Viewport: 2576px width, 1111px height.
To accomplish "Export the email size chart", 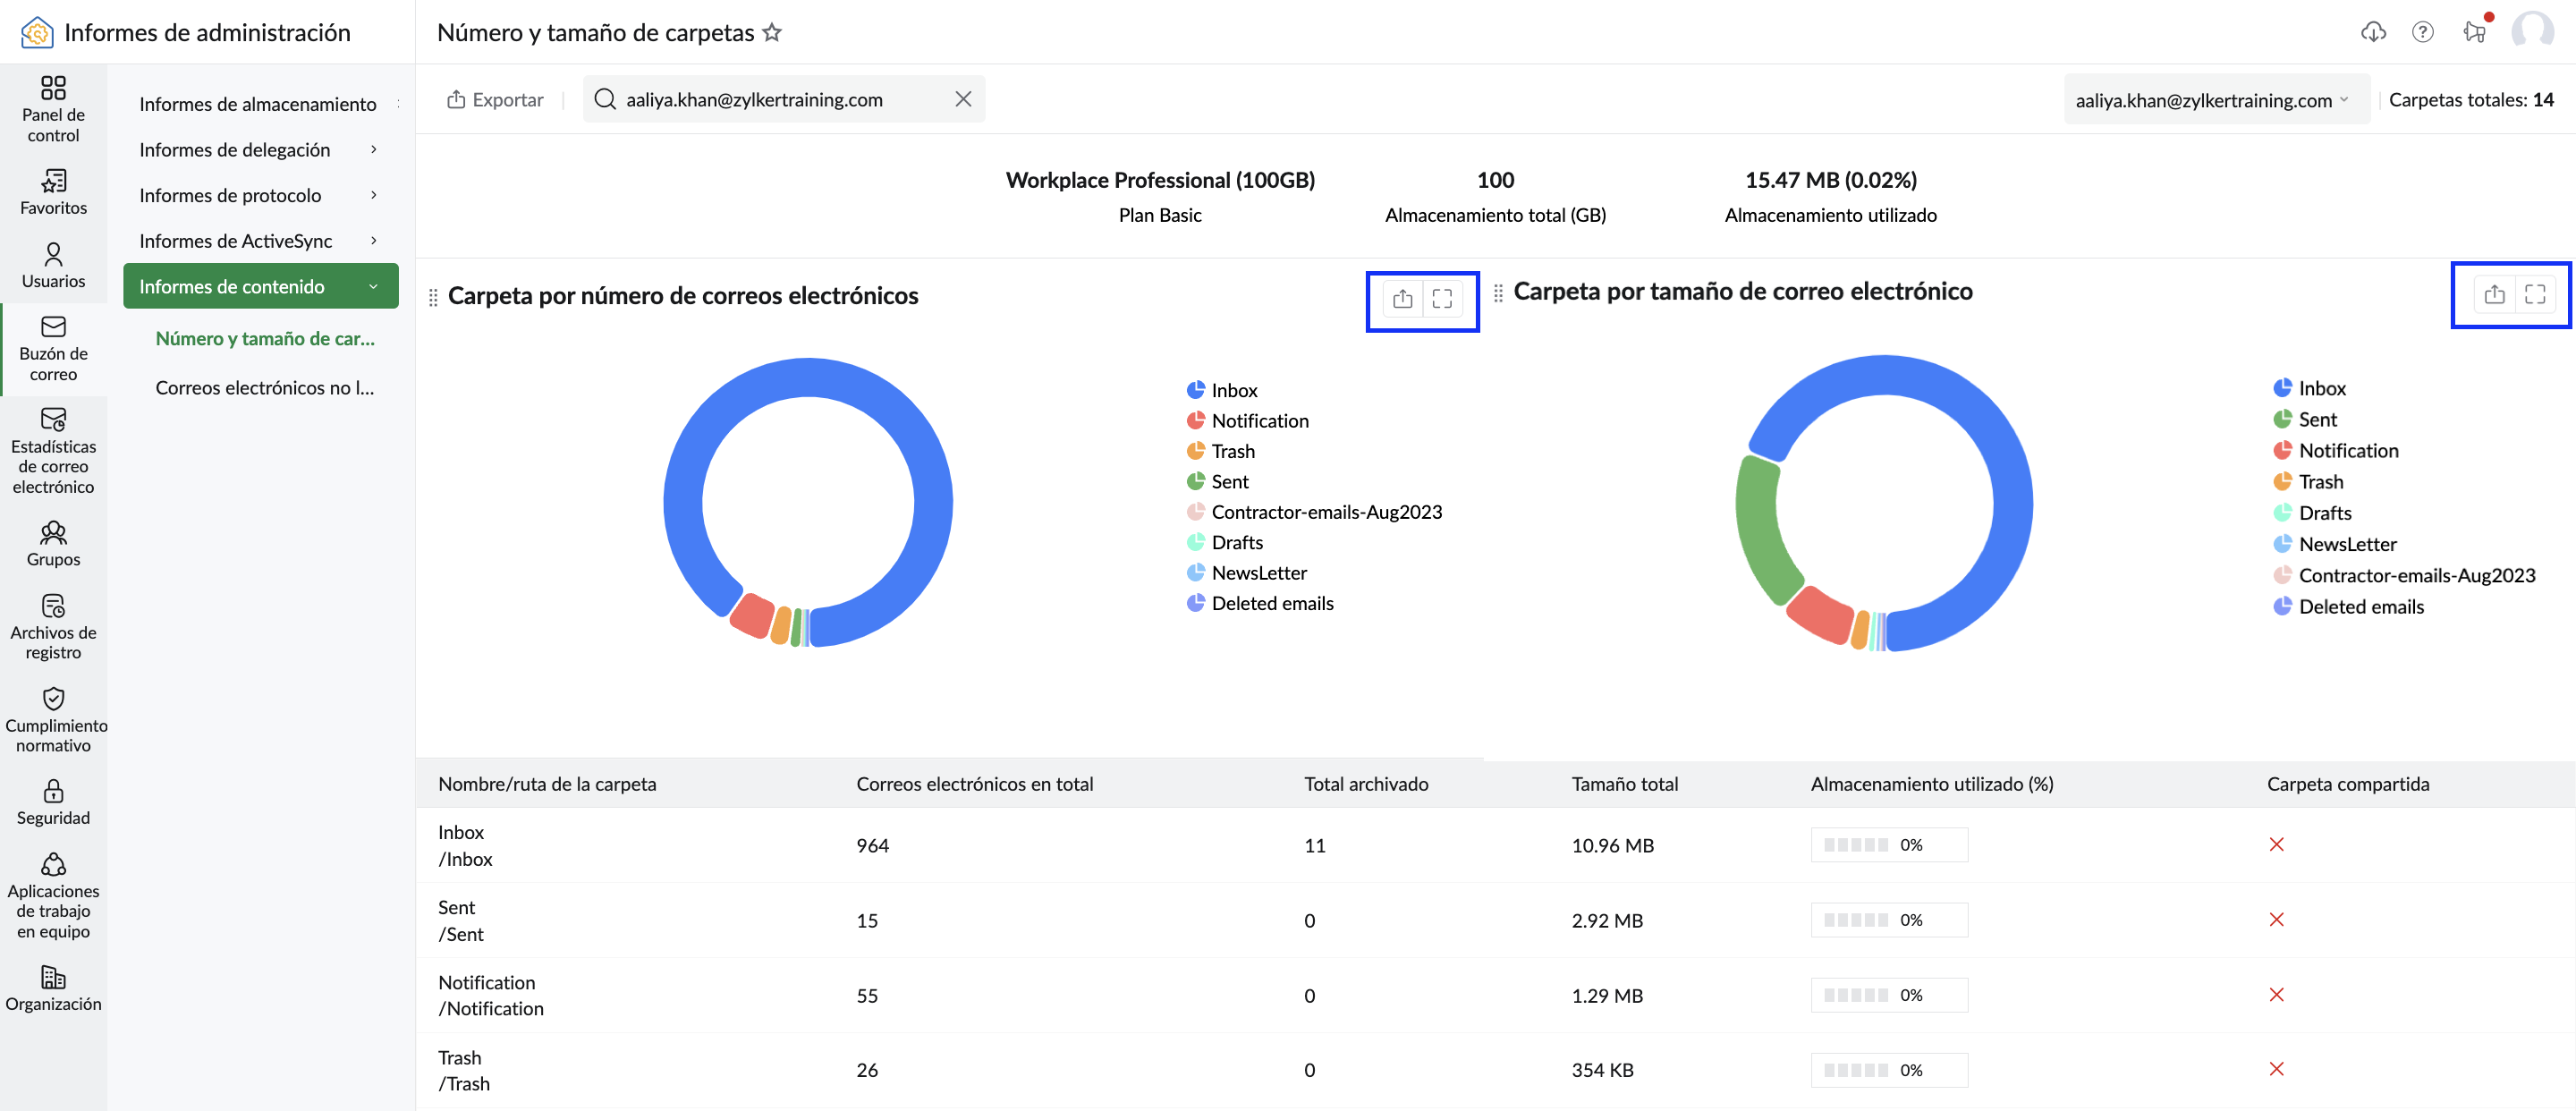I will click(x=2494, y=294).
